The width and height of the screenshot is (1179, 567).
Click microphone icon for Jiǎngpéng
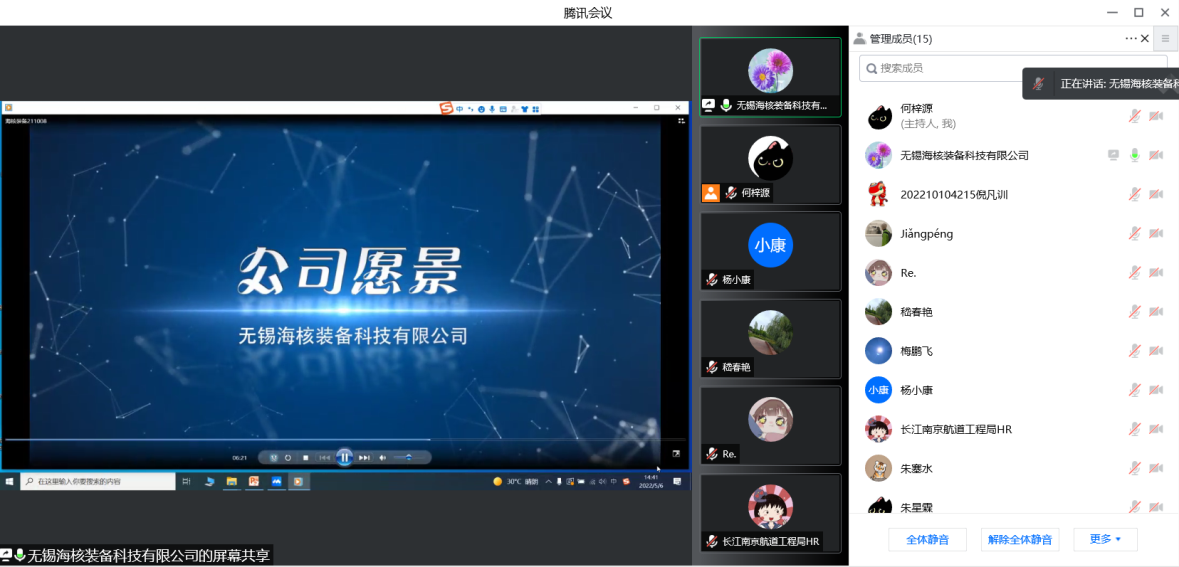click(1135, 233)
